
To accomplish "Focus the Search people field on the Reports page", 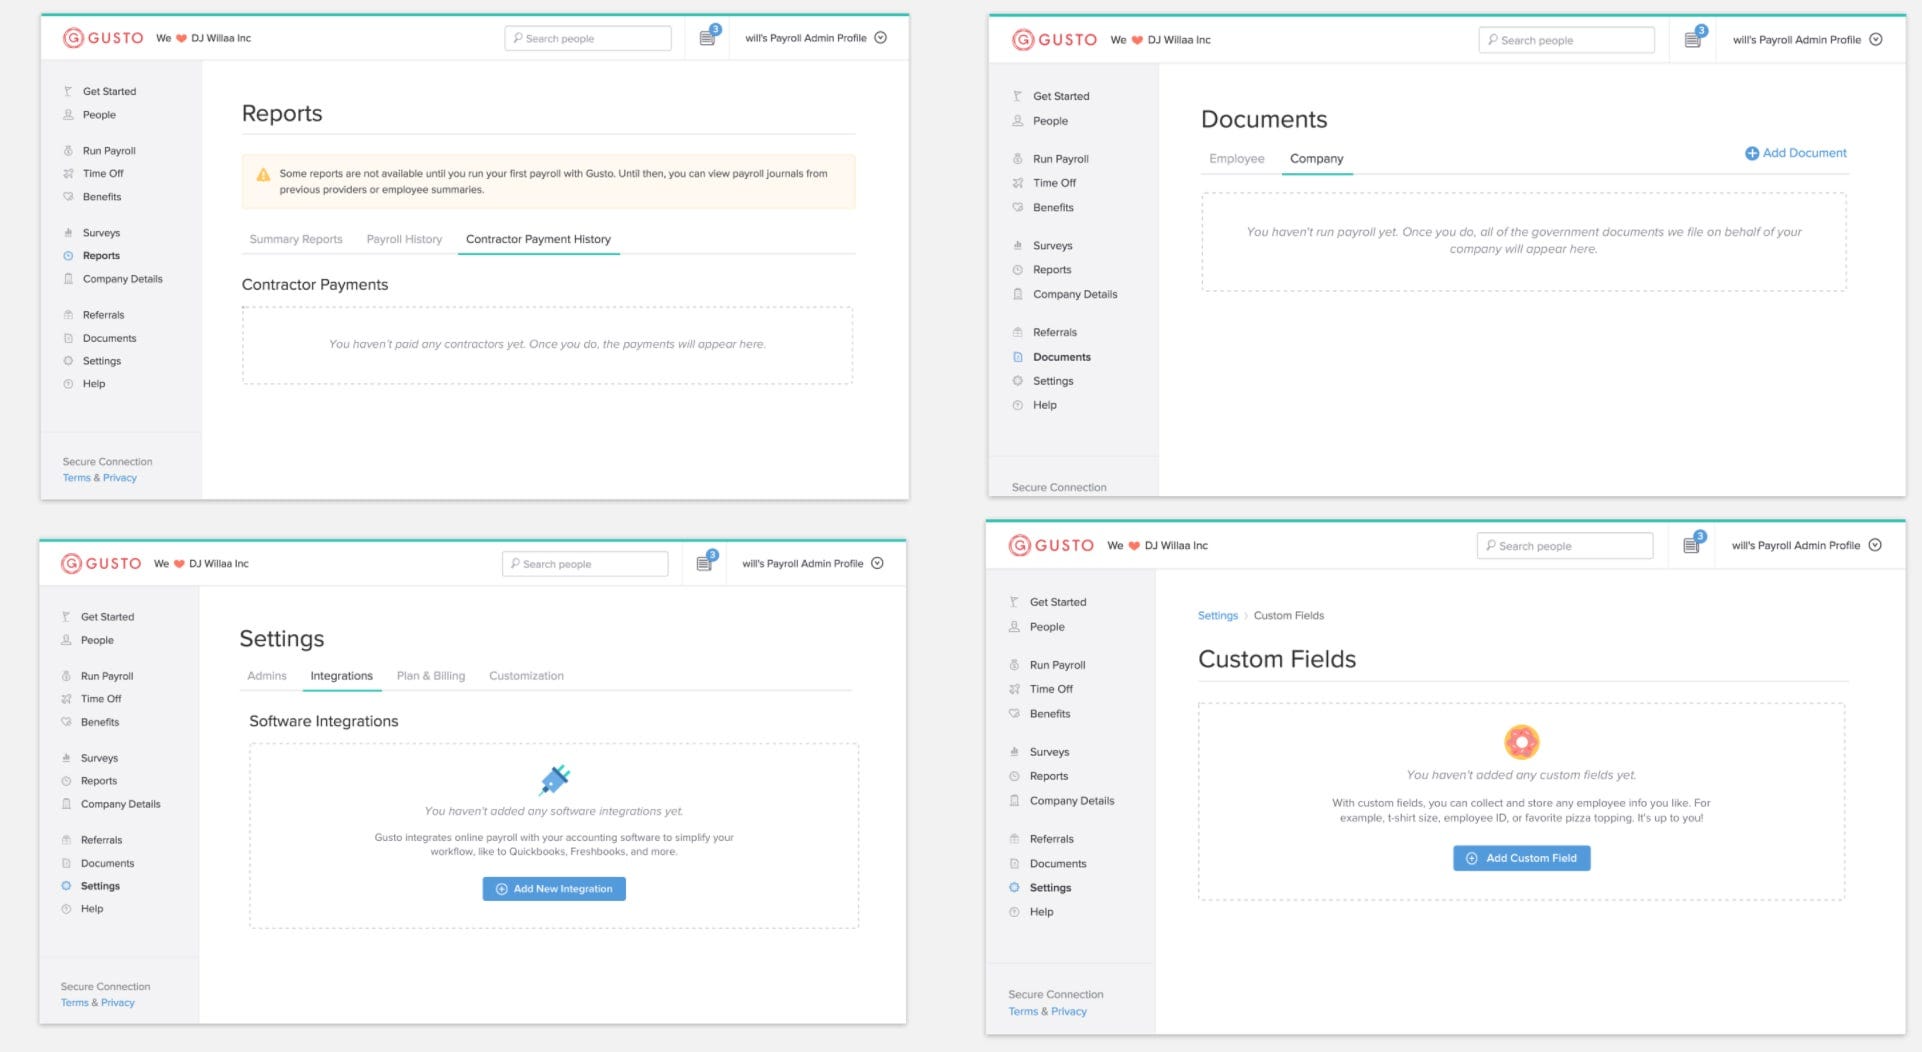I will [588, 38].
